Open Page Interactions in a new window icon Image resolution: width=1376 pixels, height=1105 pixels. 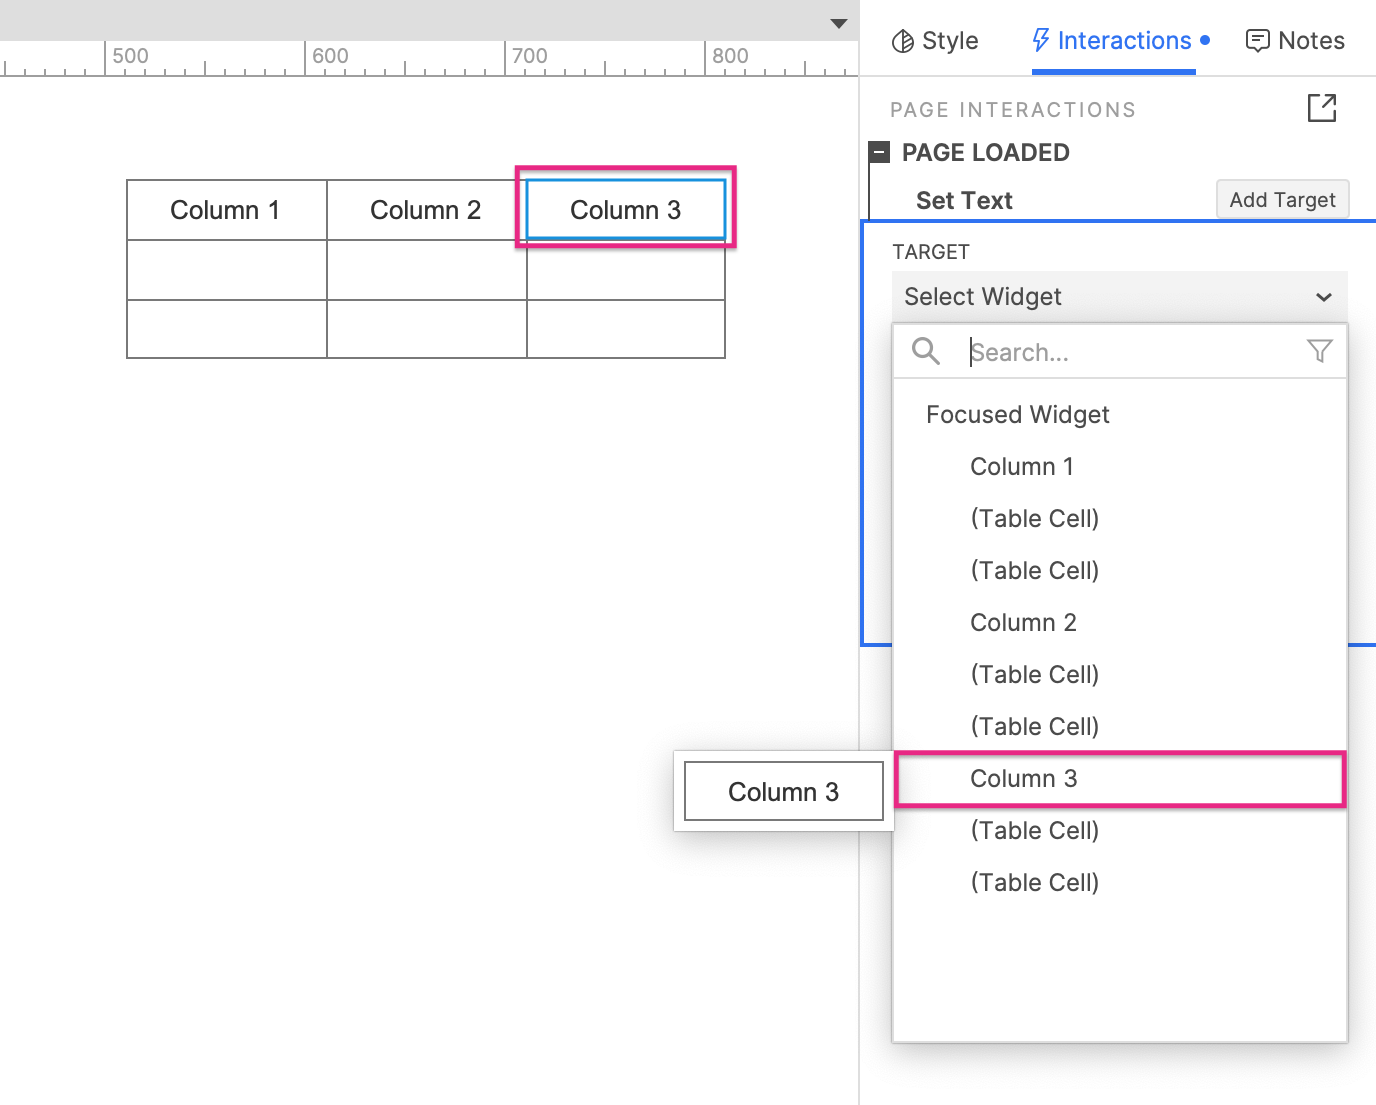(1322, 108)
